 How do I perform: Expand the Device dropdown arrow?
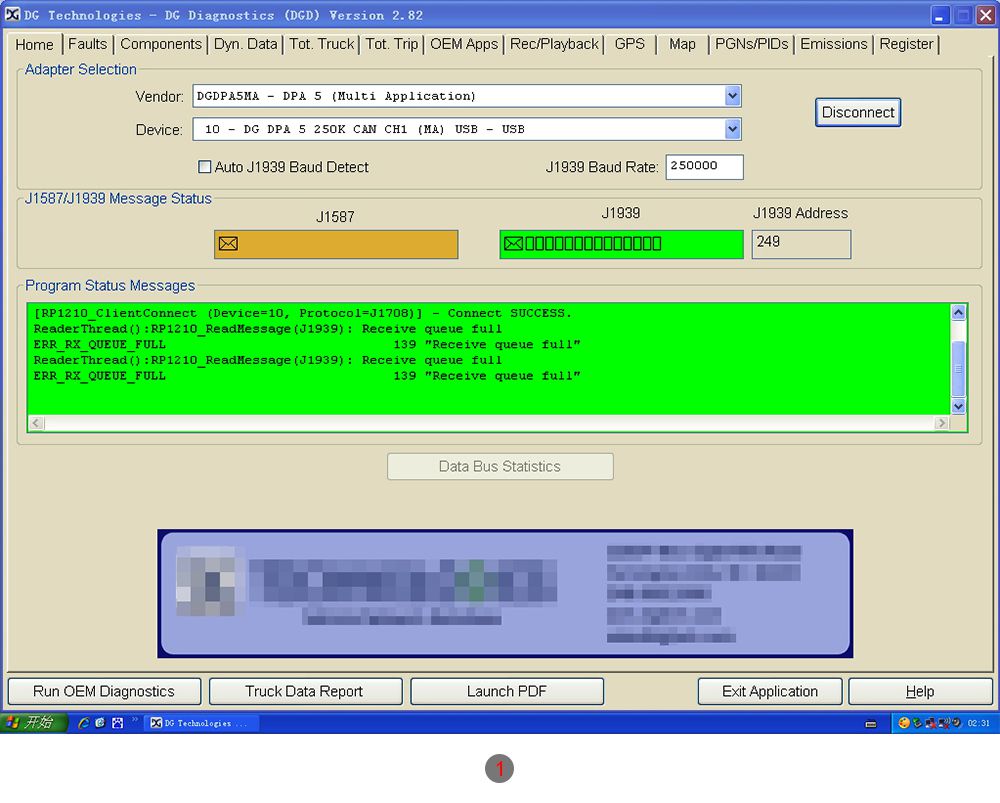click(x=732, y=129)
